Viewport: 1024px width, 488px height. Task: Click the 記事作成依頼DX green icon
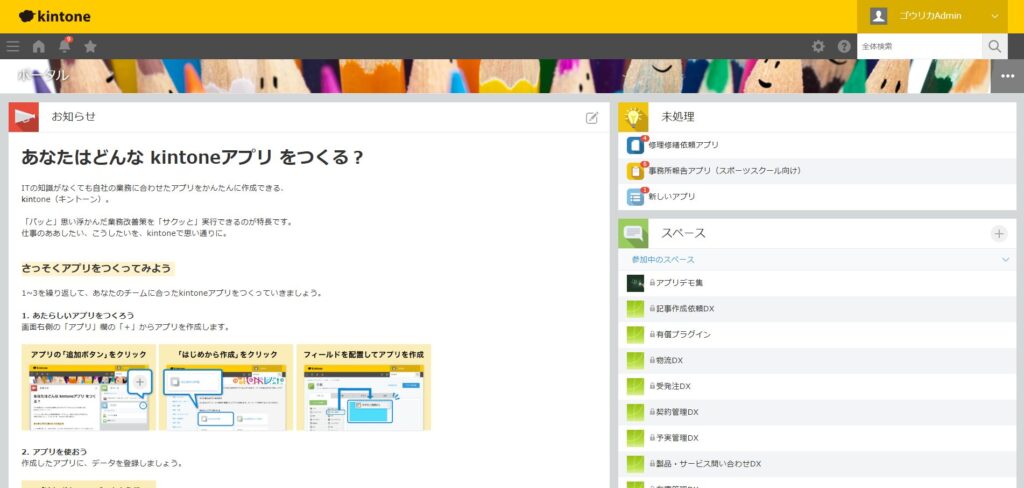point(635,308)
